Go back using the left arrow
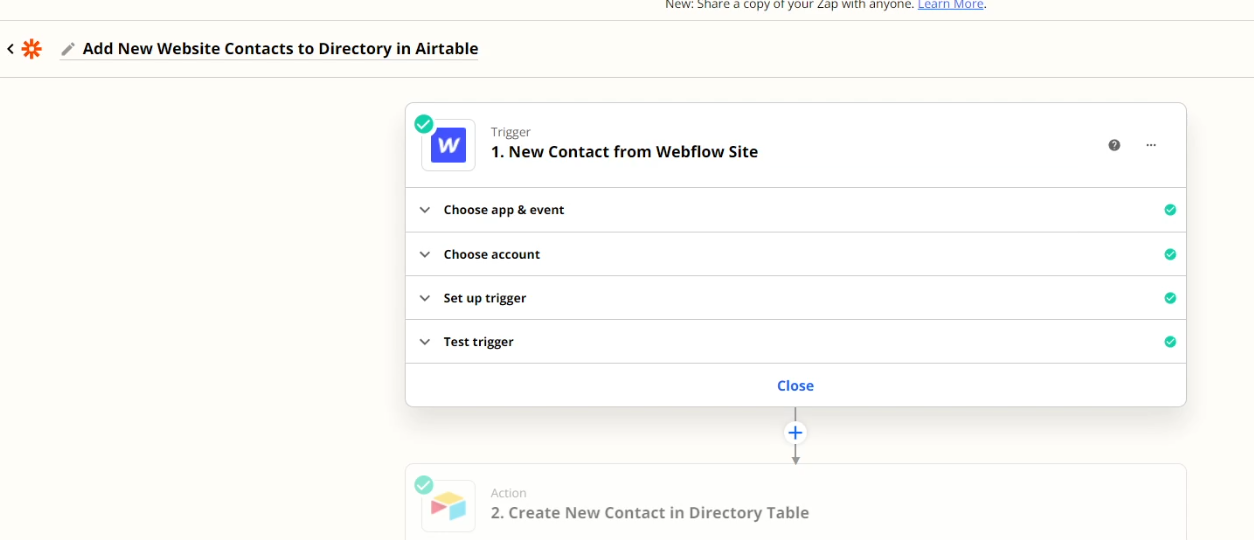1254x540 pixels. point(10,49)
